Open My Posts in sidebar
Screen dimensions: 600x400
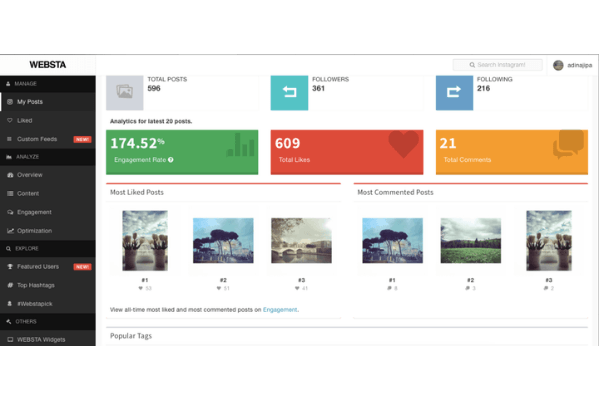(x=48, y=102)
